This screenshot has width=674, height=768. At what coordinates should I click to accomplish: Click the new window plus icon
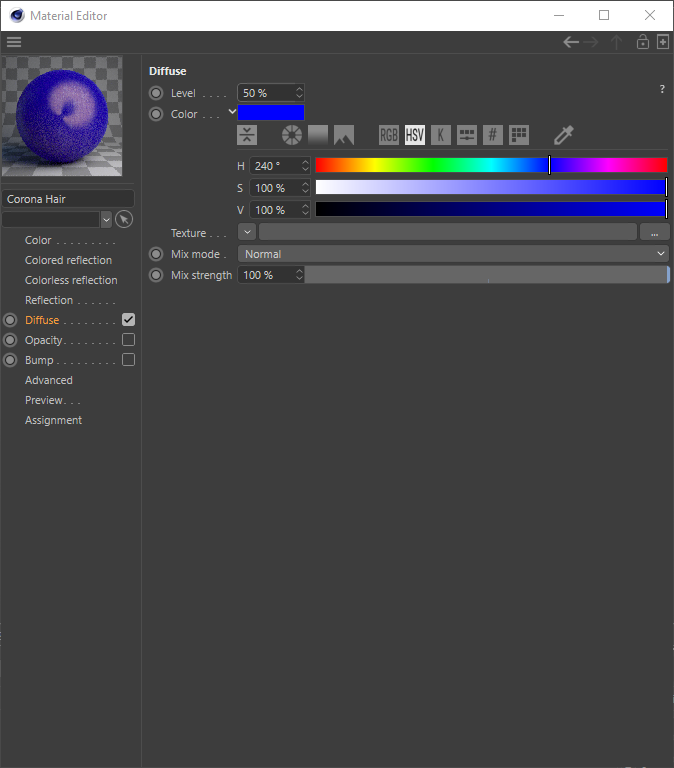pos(663,42)
